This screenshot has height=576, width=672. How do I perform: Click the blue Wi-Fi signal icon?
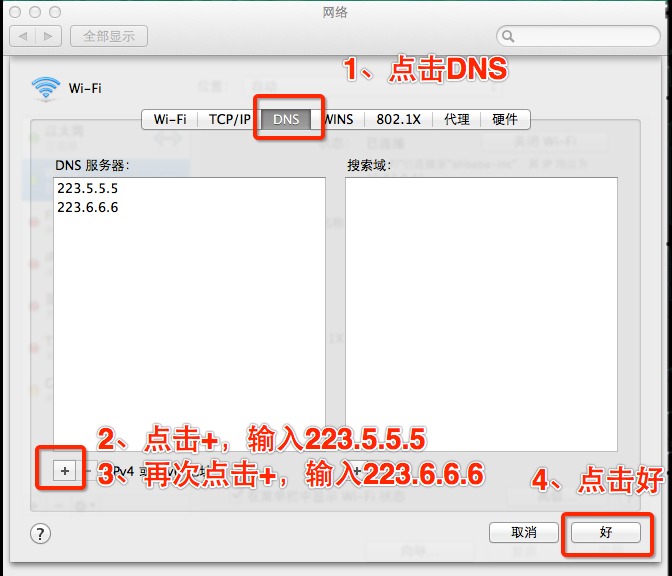click(x=45, y=89)
